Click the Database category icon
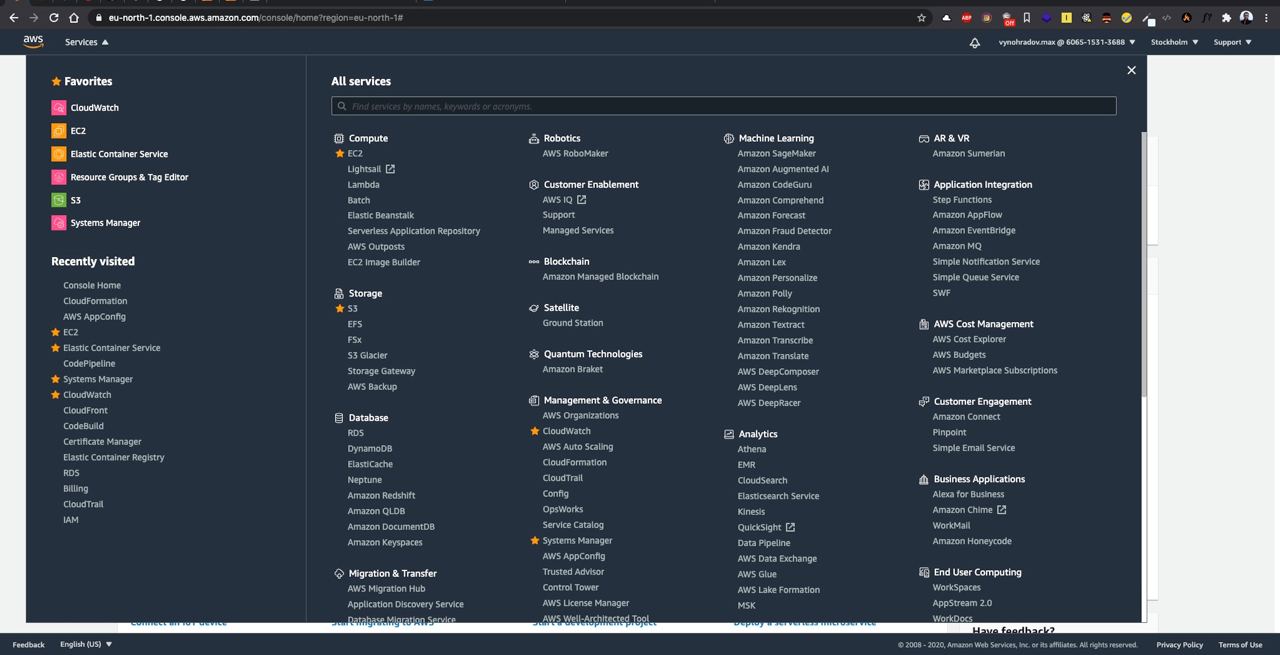The width and height of the screenshot is (1280, 655). [x=339, y=418]
